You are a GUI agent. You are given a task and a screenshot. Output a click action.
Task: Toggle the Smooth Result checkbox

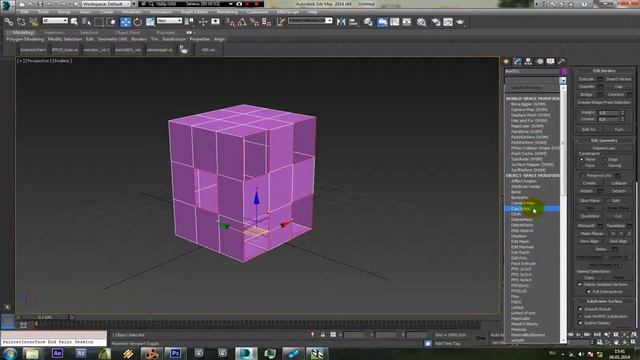tap(580, 309)
